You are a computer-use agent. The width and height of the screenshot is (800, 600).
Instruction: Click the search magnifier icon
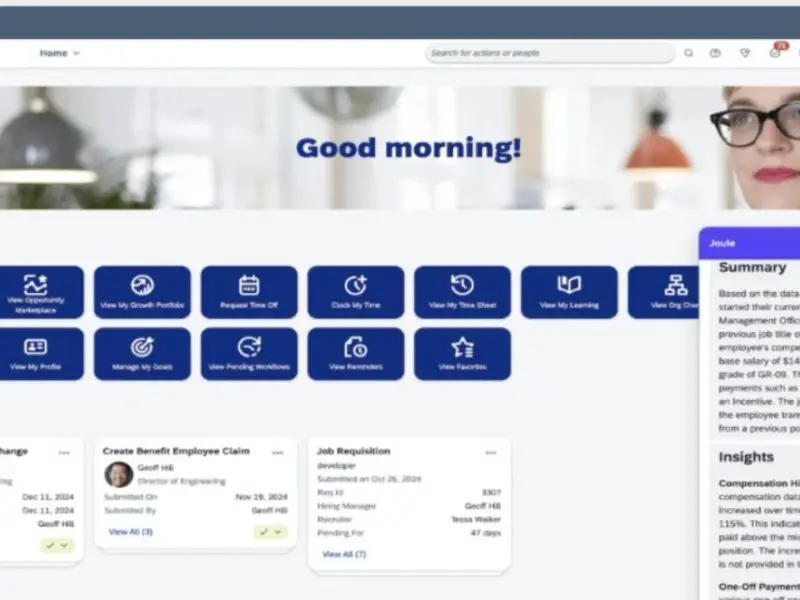688,53
